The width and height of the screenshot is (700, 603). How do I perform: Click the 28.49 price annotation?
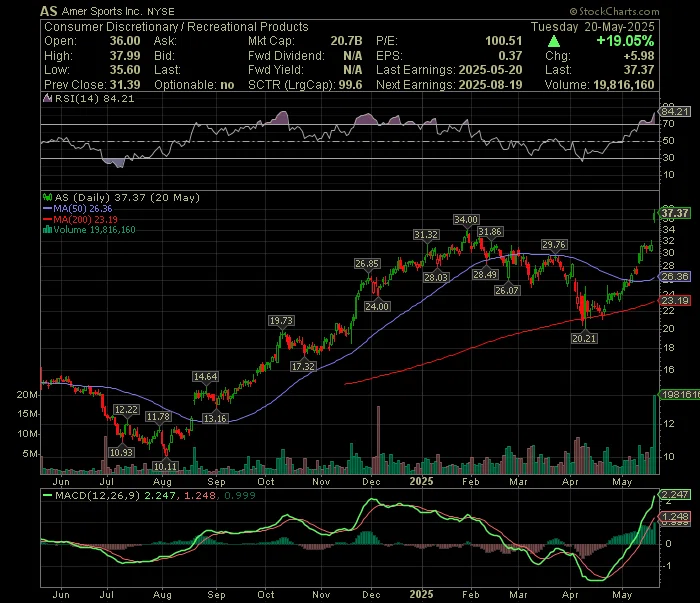click(x=485, y=274)
